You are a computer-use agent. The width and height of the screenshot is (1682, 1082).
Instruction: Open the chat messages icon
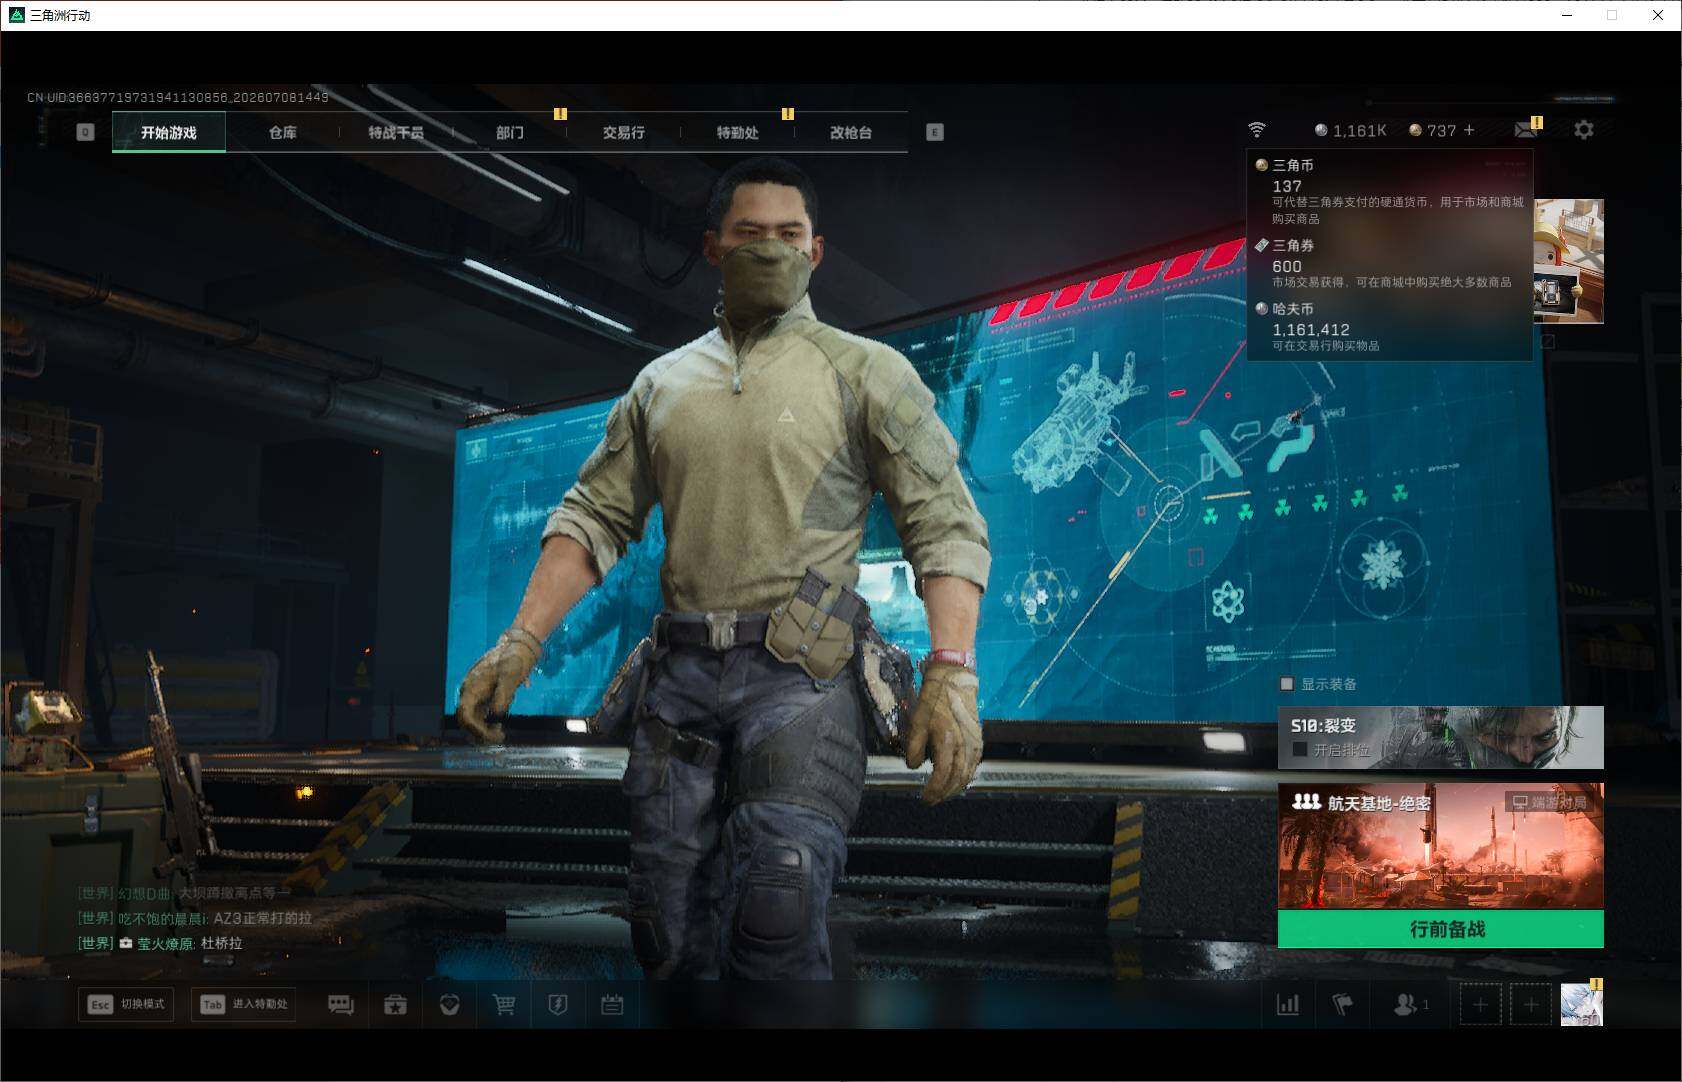(341, 1005)
